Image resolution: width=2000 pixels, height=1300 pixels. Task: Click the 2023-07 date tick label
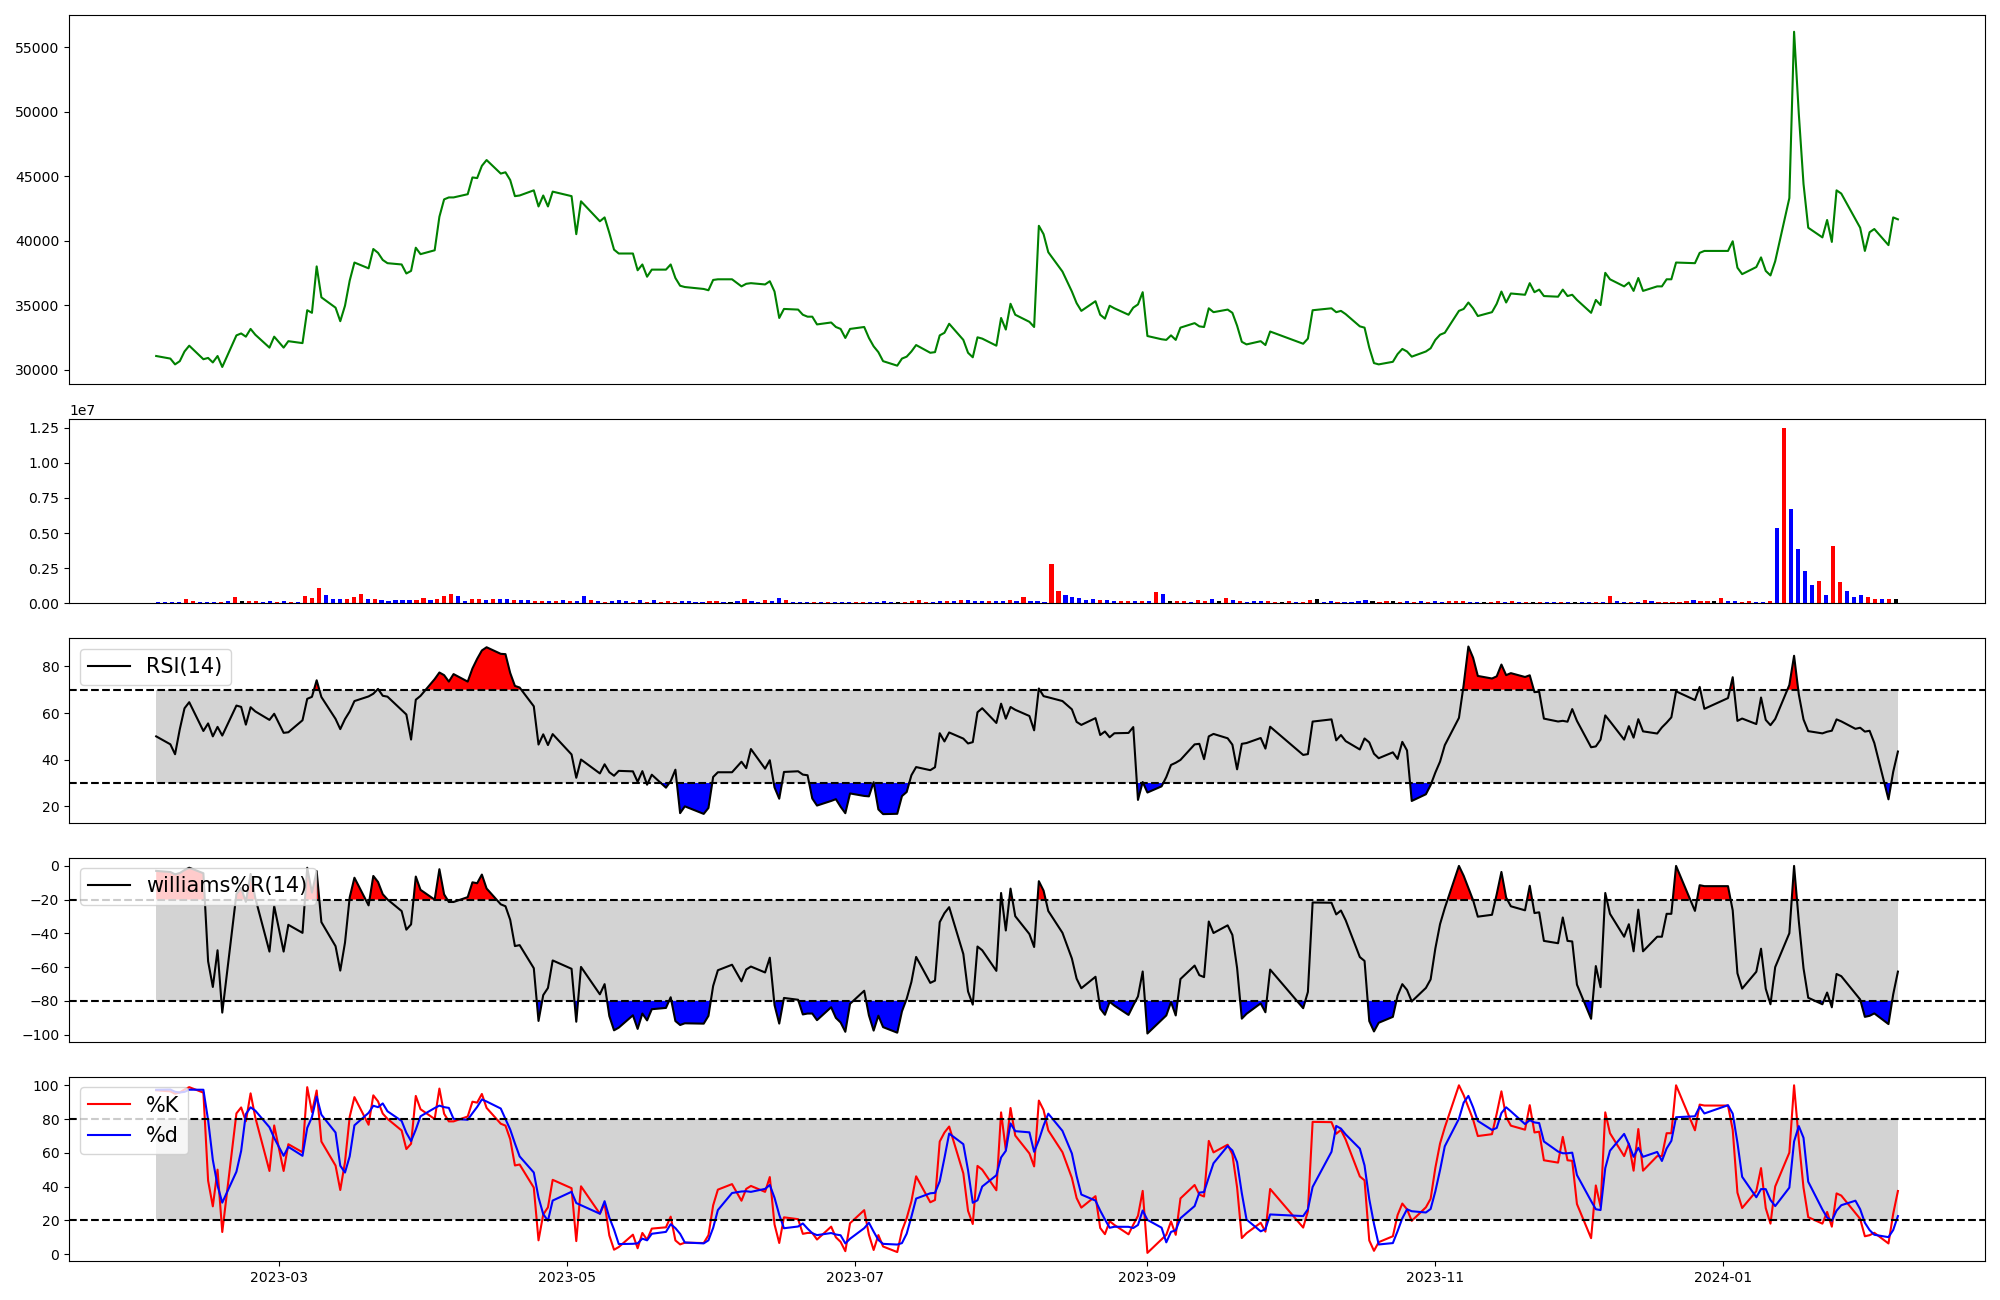(856, 1277)
